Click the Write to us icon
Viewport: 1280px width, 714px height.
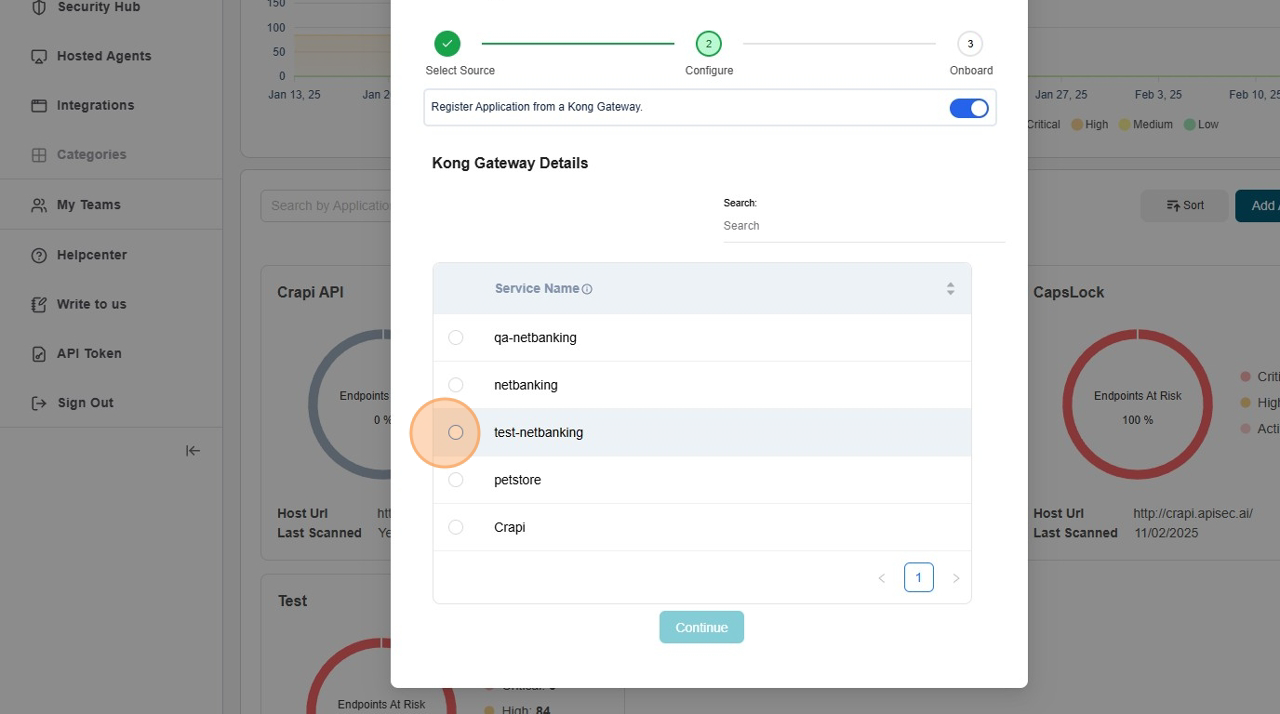pos(39,304)
